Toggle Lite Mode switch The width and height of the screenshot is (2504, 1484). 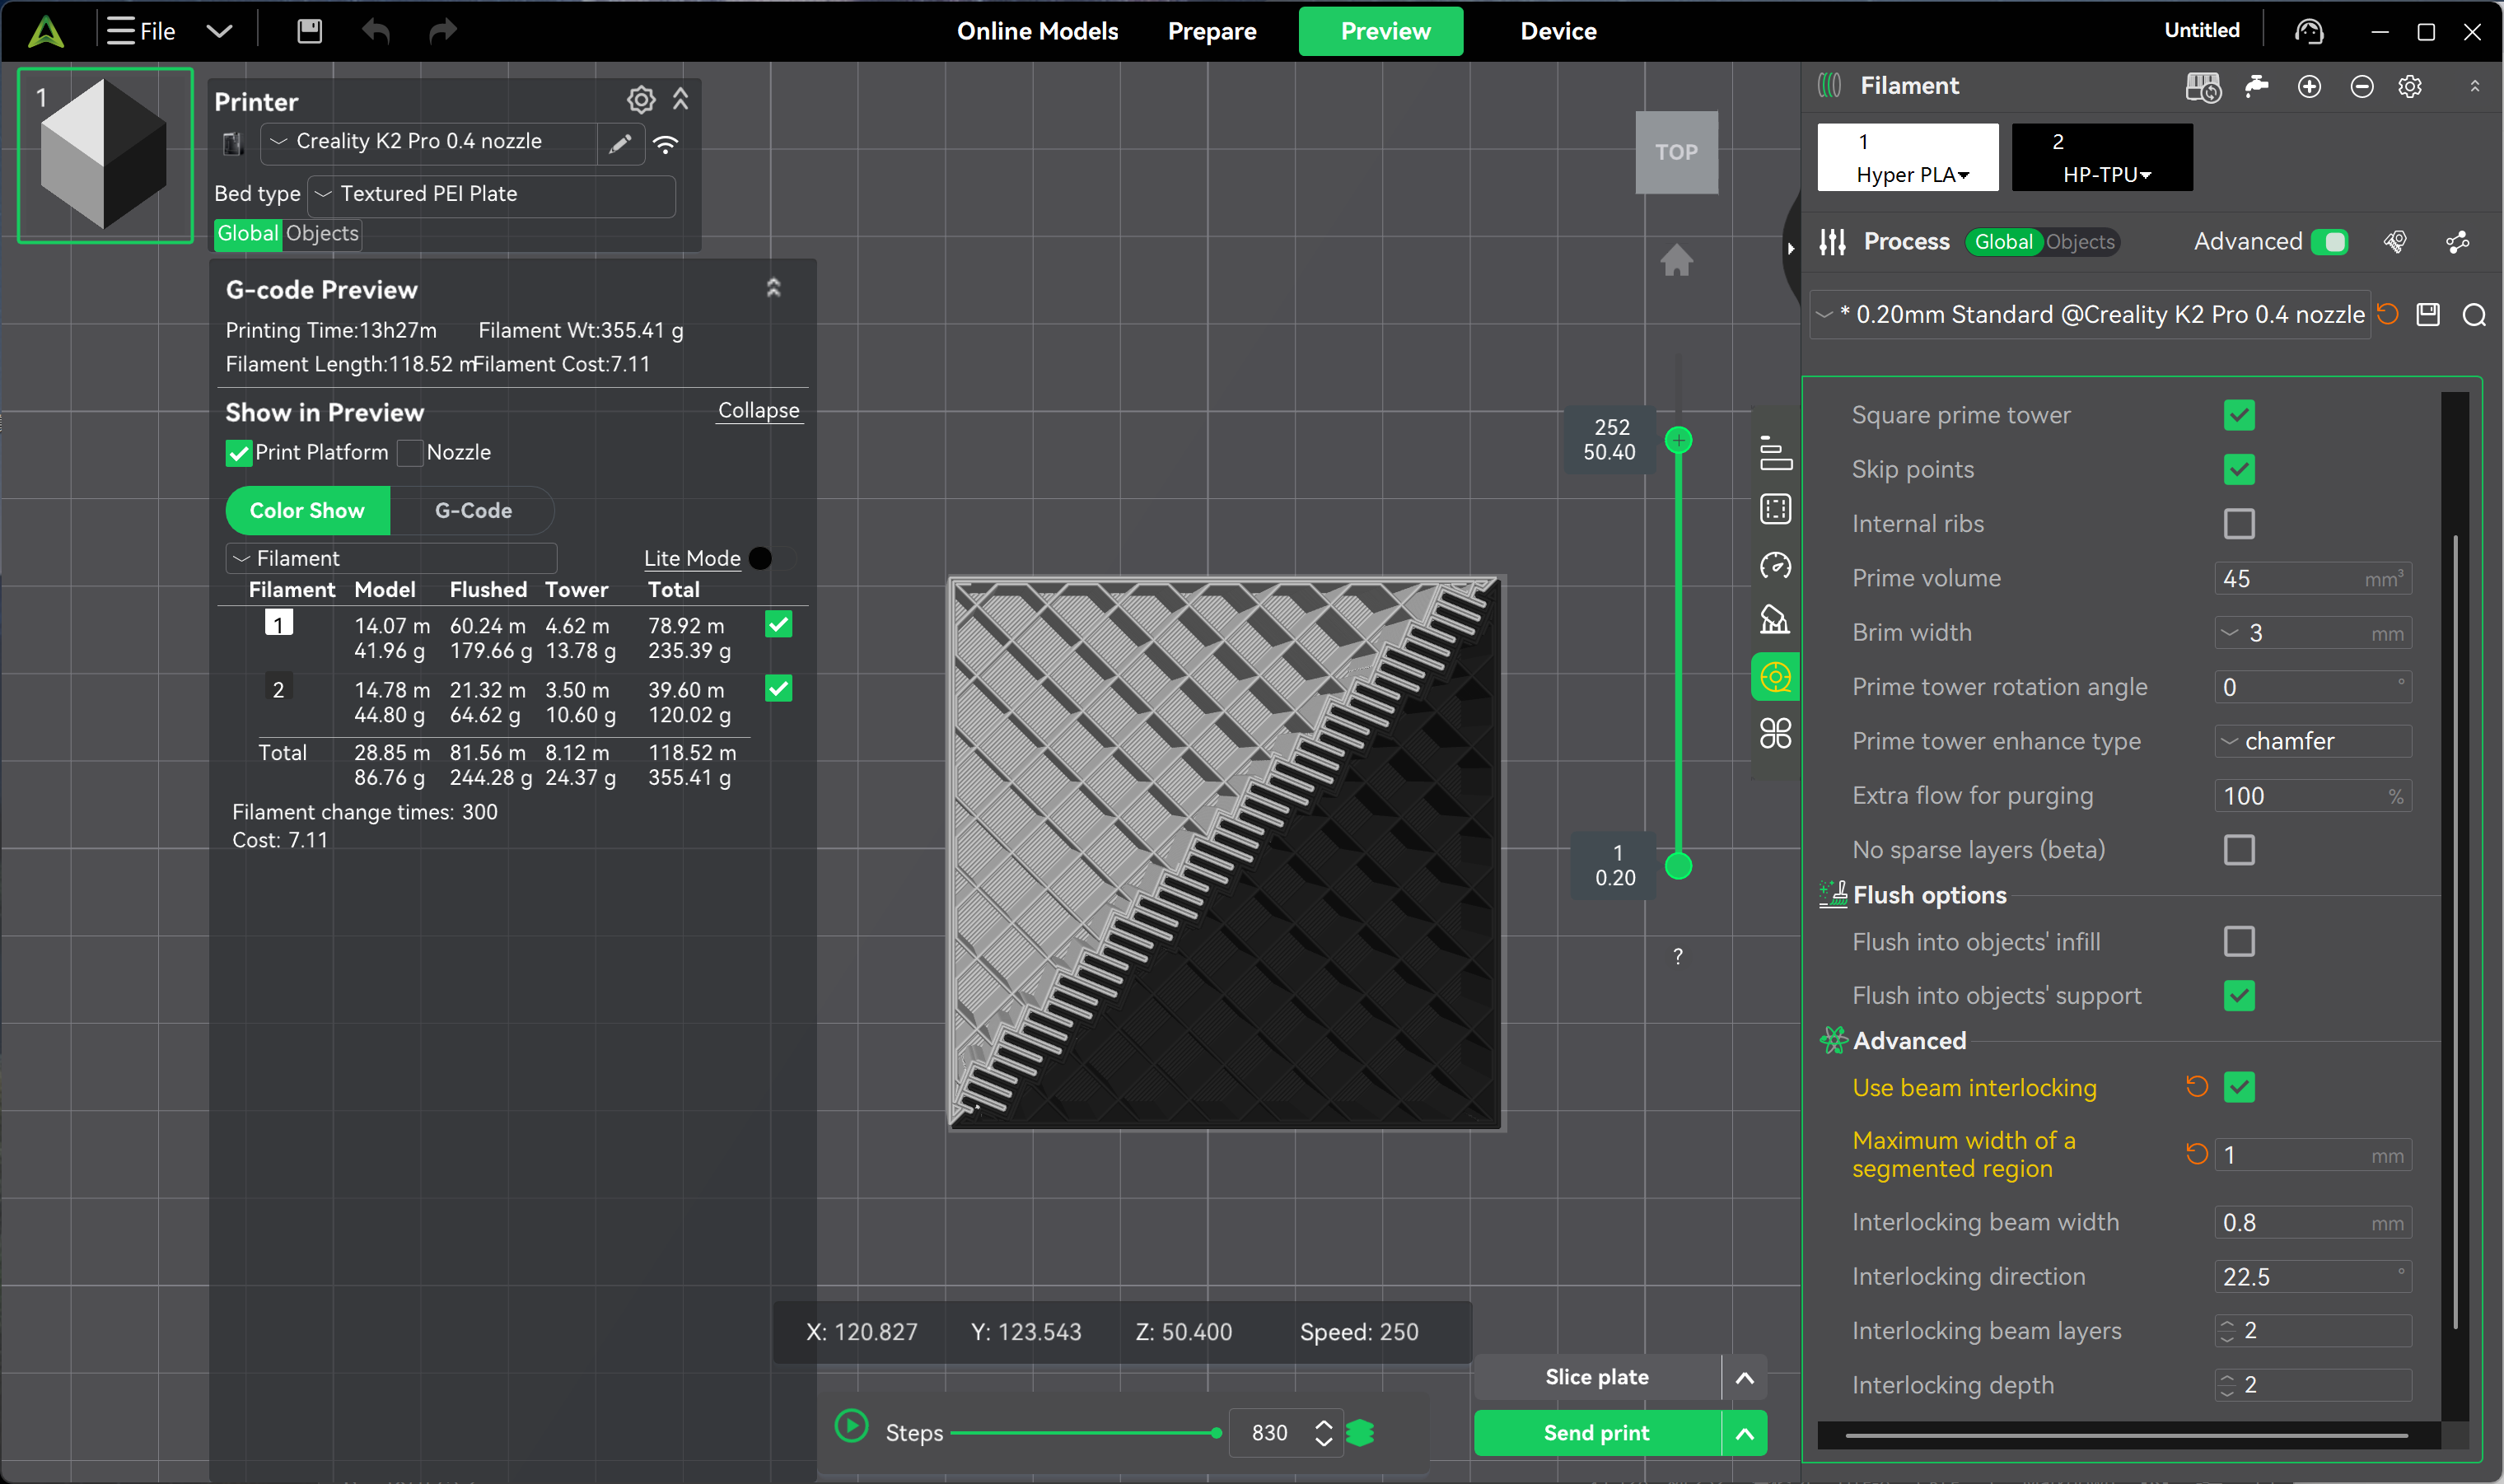tap(771, 558)
